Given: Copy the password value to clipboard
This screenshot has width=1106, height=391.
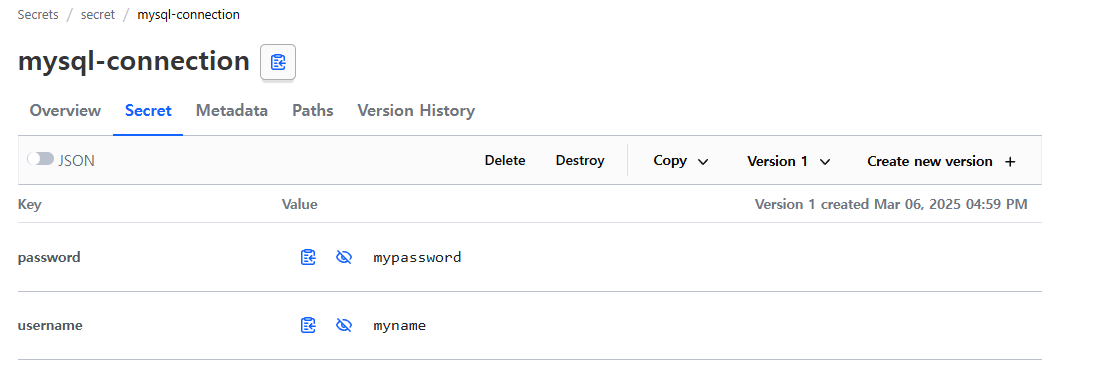Looking at the screenshot, I should click(308, 258).
